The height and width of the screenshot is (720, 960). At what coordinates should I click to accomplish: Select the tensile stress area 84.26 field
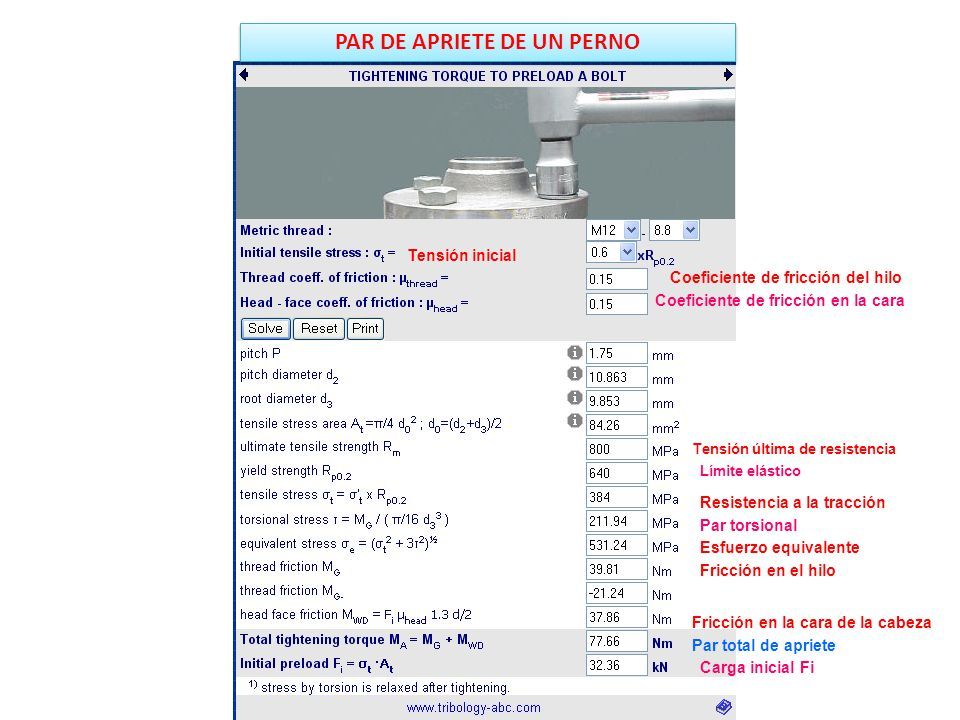[617, 425]
